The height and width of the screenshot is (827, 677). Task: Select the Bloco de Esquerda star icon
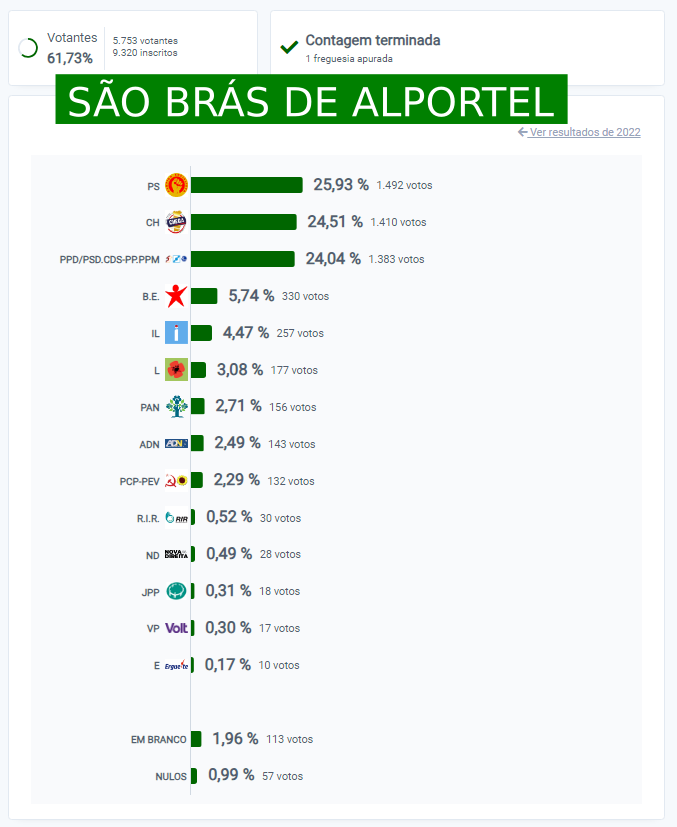tap(176, 296)
